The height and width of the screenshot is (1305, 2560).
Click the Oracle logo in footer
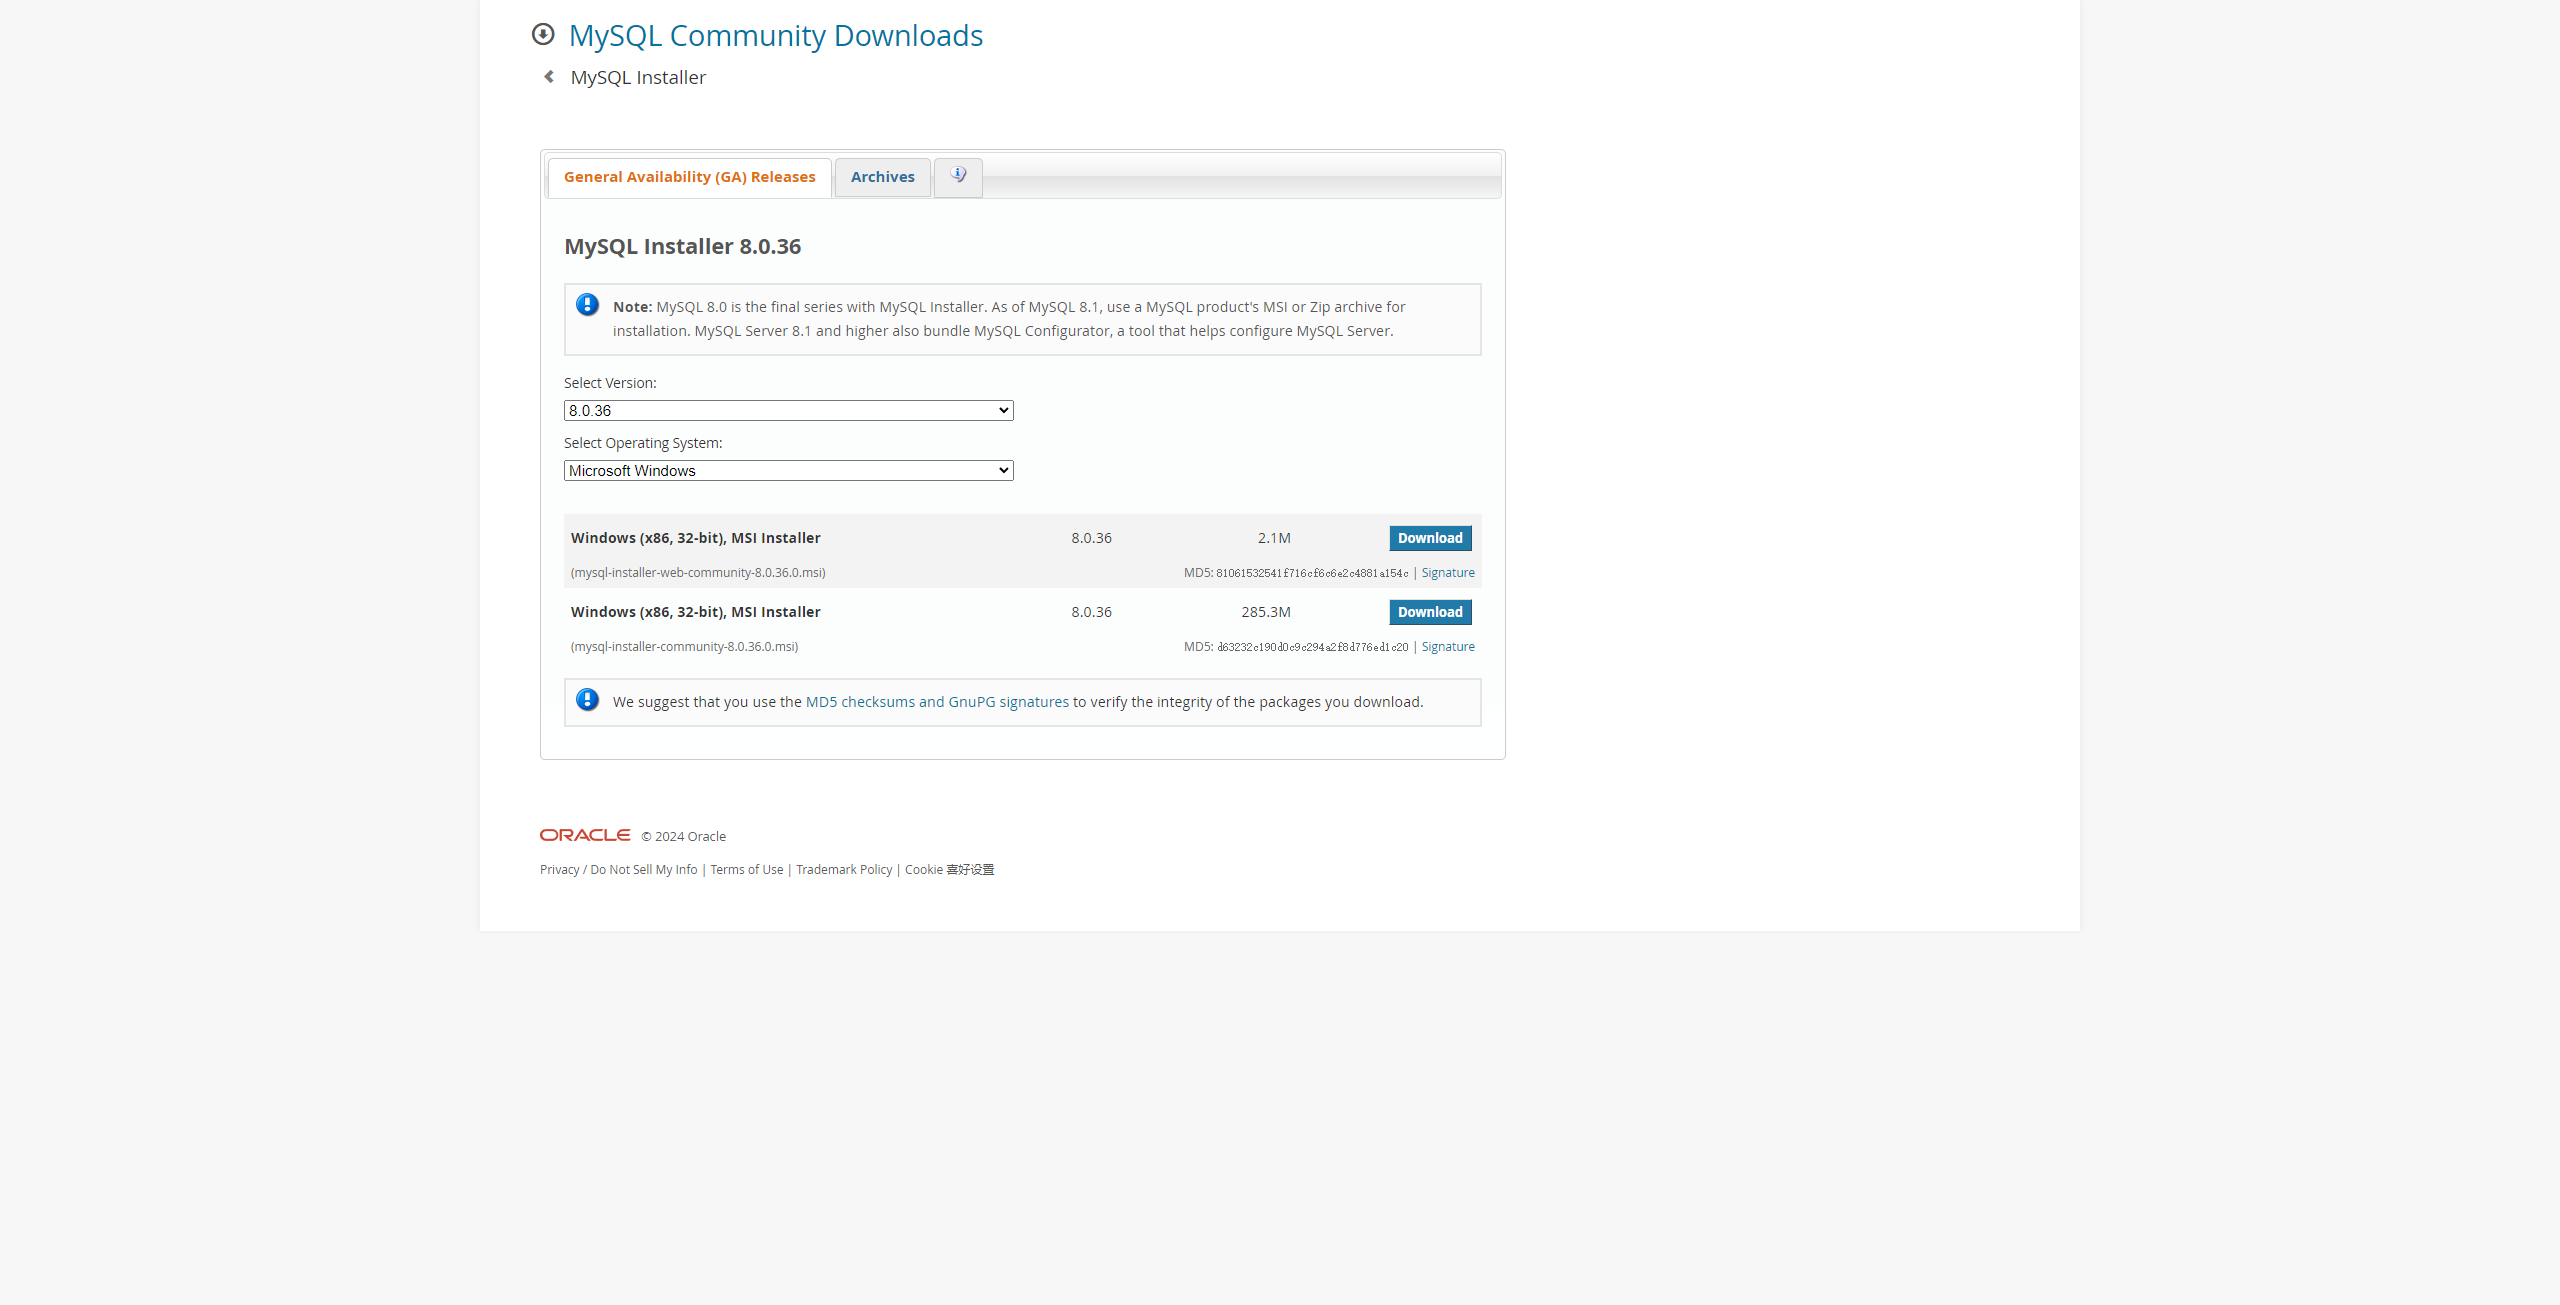[585, 835]
